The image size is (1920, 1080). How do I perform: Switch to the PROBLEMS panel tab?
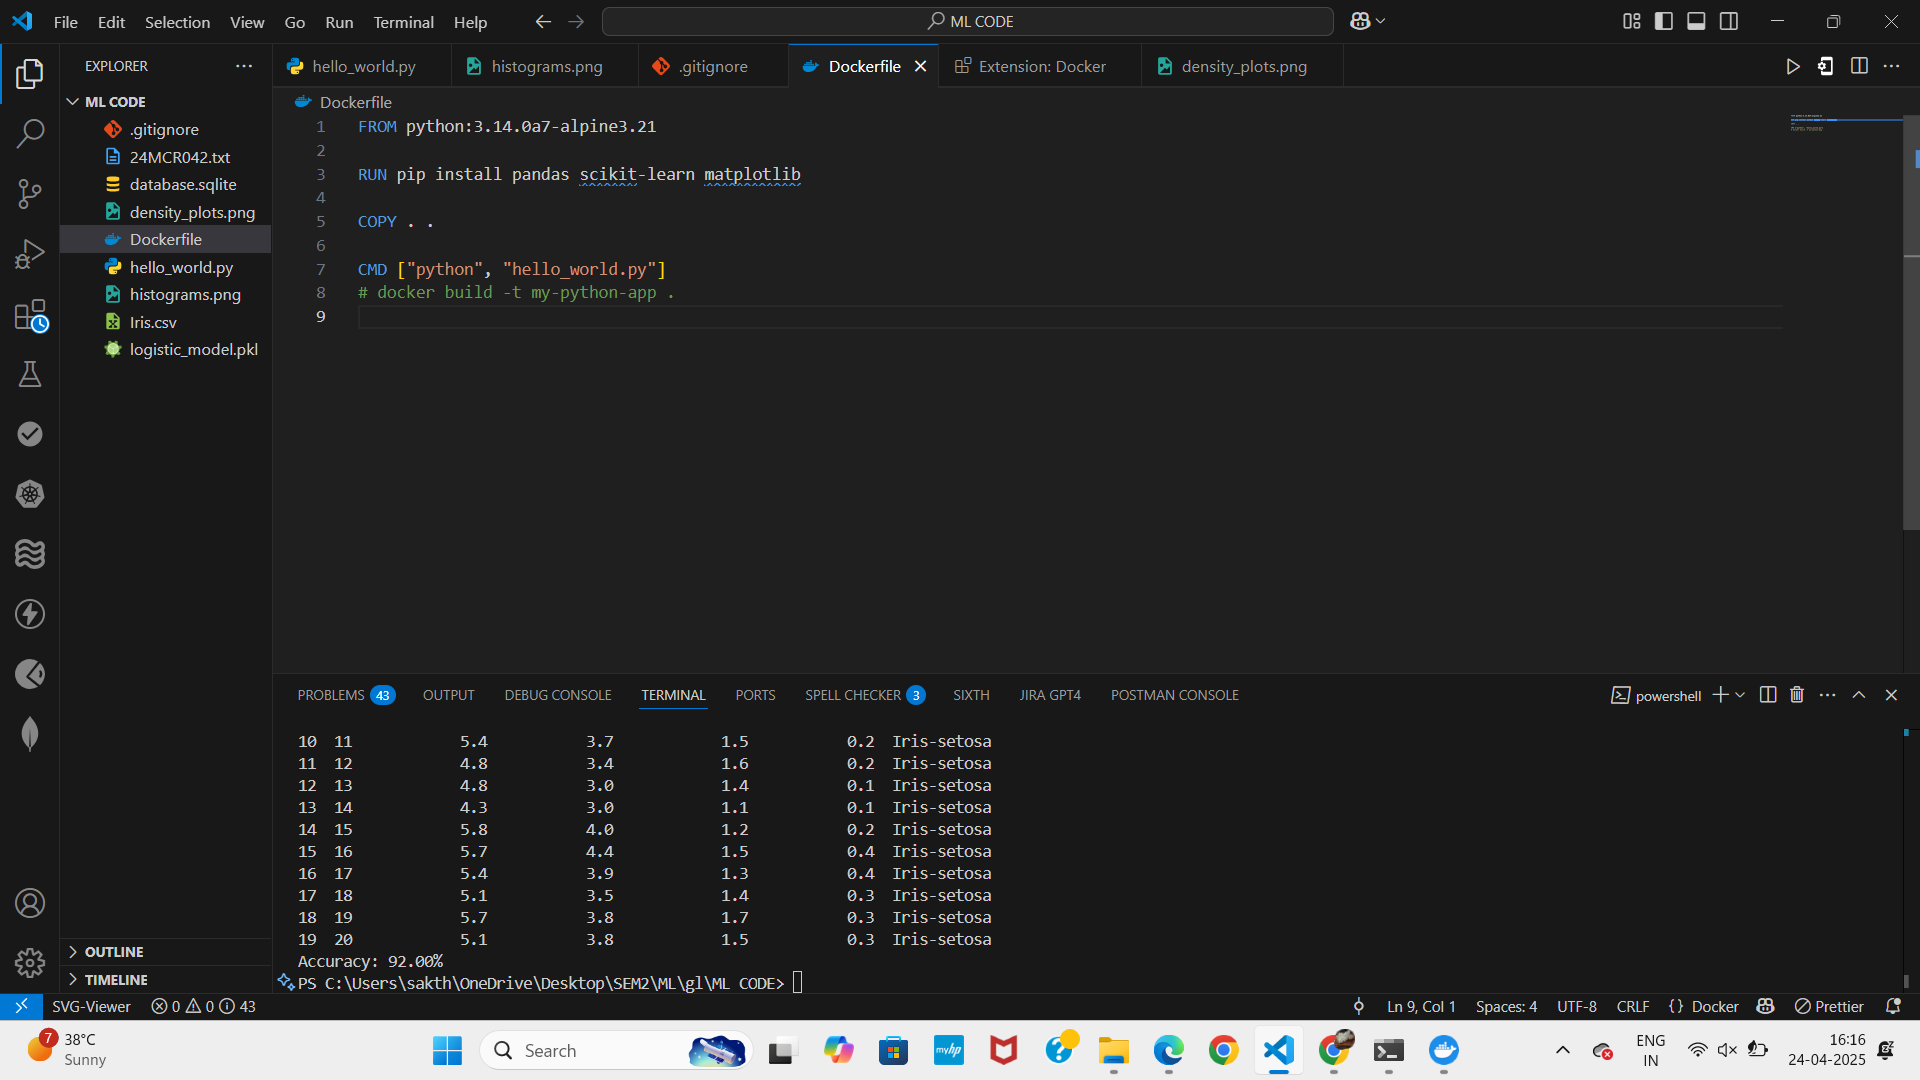pyautogui.click(x=345, y=695)
